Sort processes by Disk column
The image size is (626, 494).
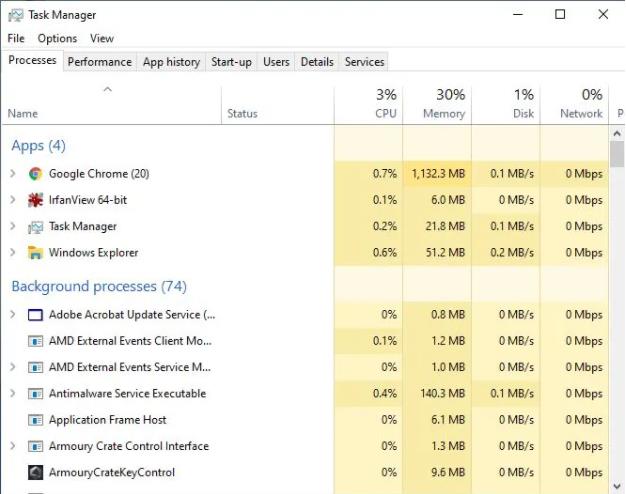[505, 105]
